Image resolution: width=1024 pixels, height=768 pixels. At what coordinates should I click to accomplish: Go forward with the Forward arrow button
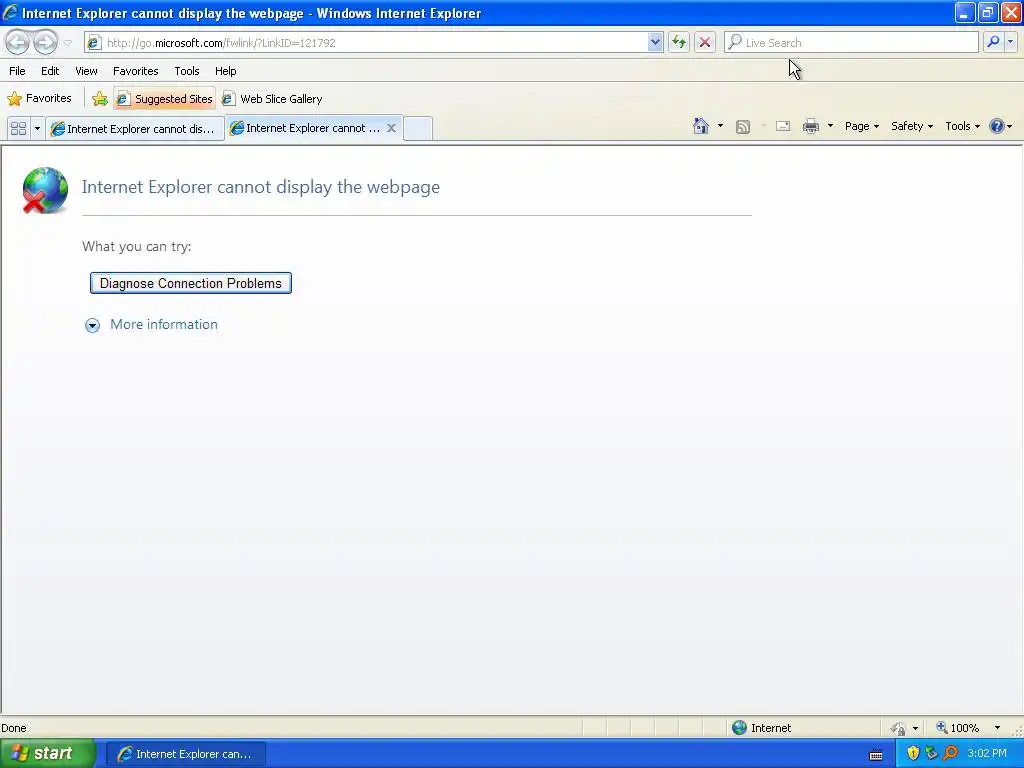pyautogui.click(x=45, y=42)
